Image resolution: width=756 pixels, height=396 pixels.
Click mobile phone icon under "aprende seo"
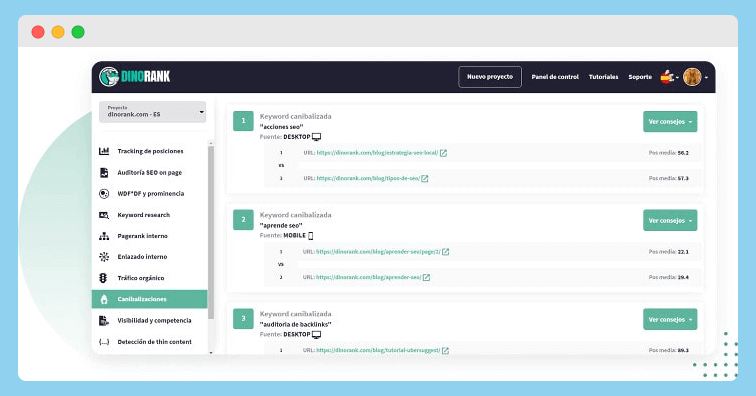310,236
